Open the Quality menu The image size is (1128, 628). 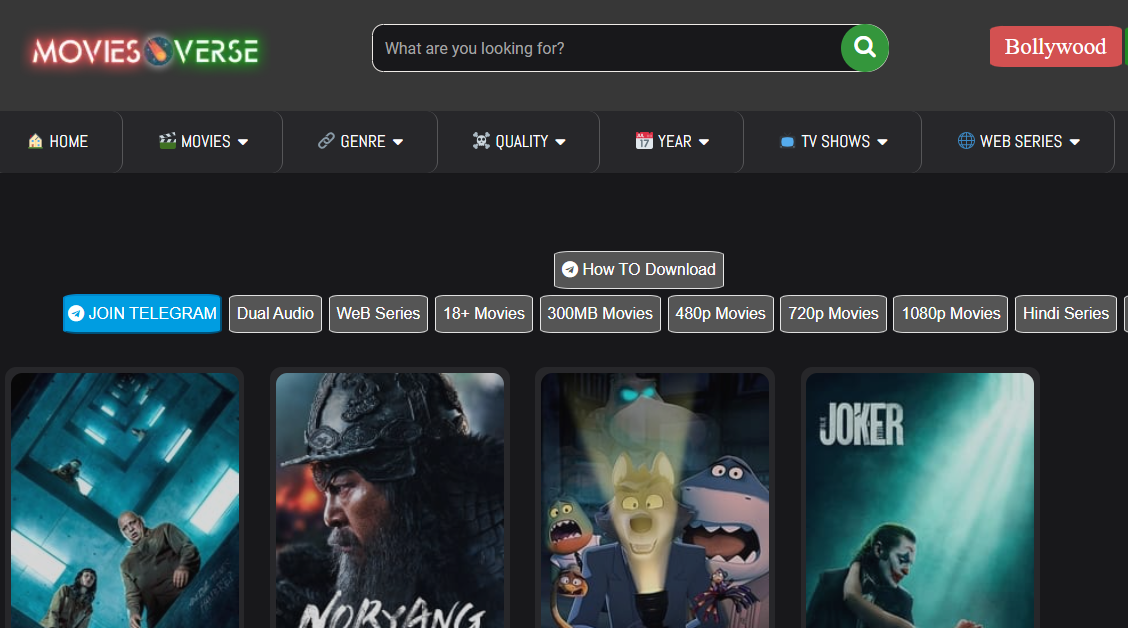(x=519, y=142)
